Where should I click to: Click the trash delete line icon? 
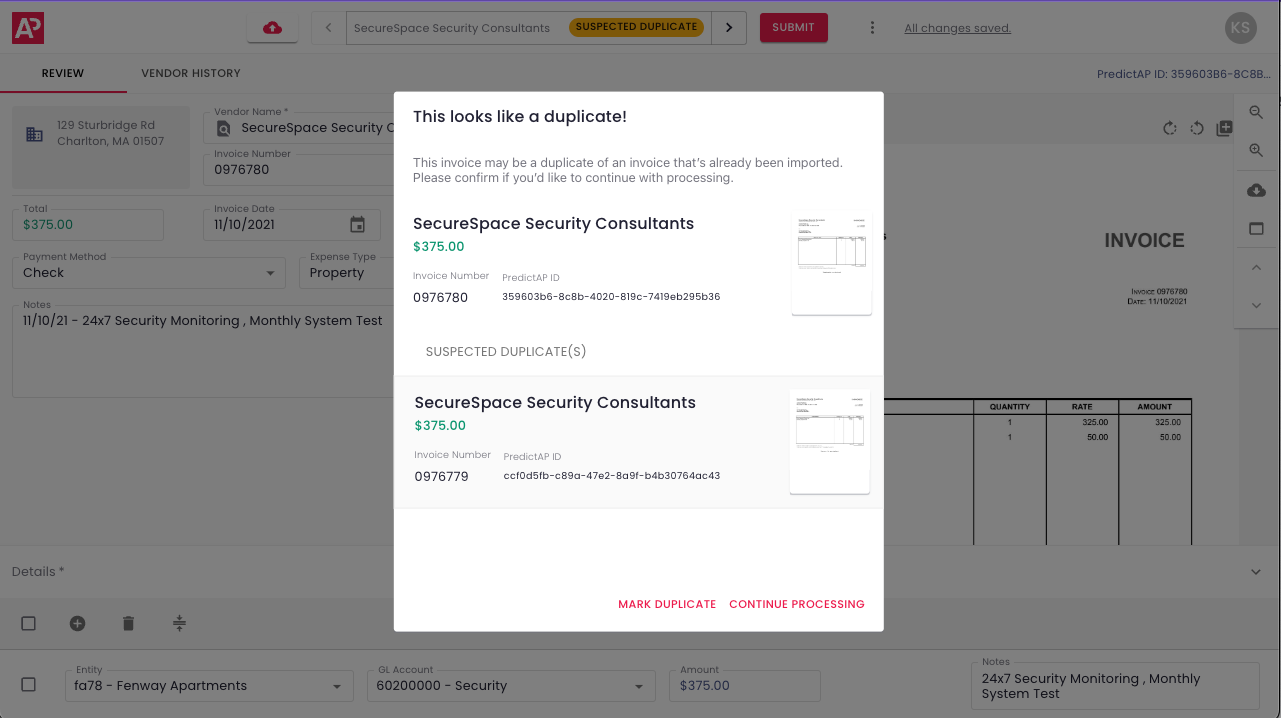pyautogui.click(x=128, y=624)
